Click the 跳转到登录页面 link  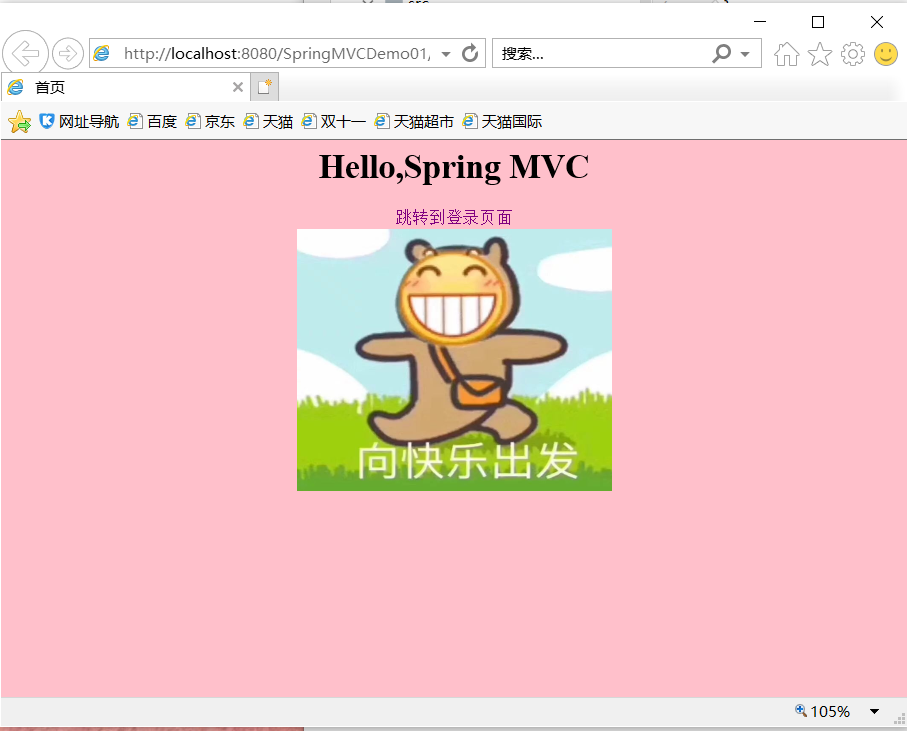pyautogui.click(x=453, y=216)
